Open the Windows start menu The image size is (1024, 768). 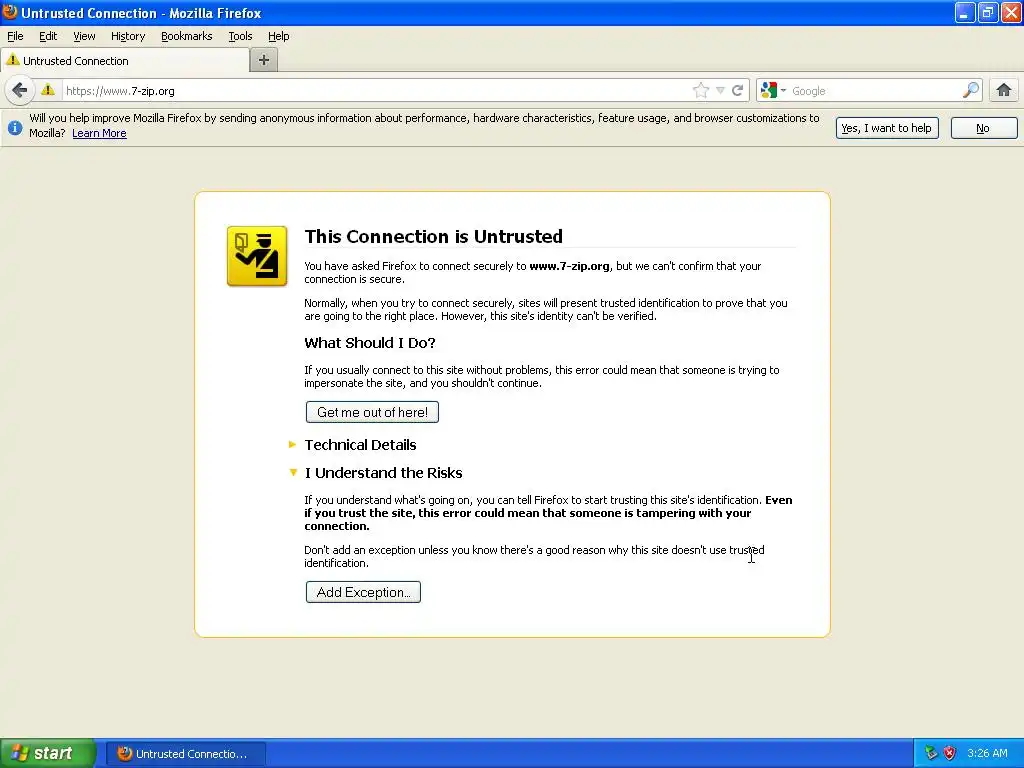click(x=48, y=753)
